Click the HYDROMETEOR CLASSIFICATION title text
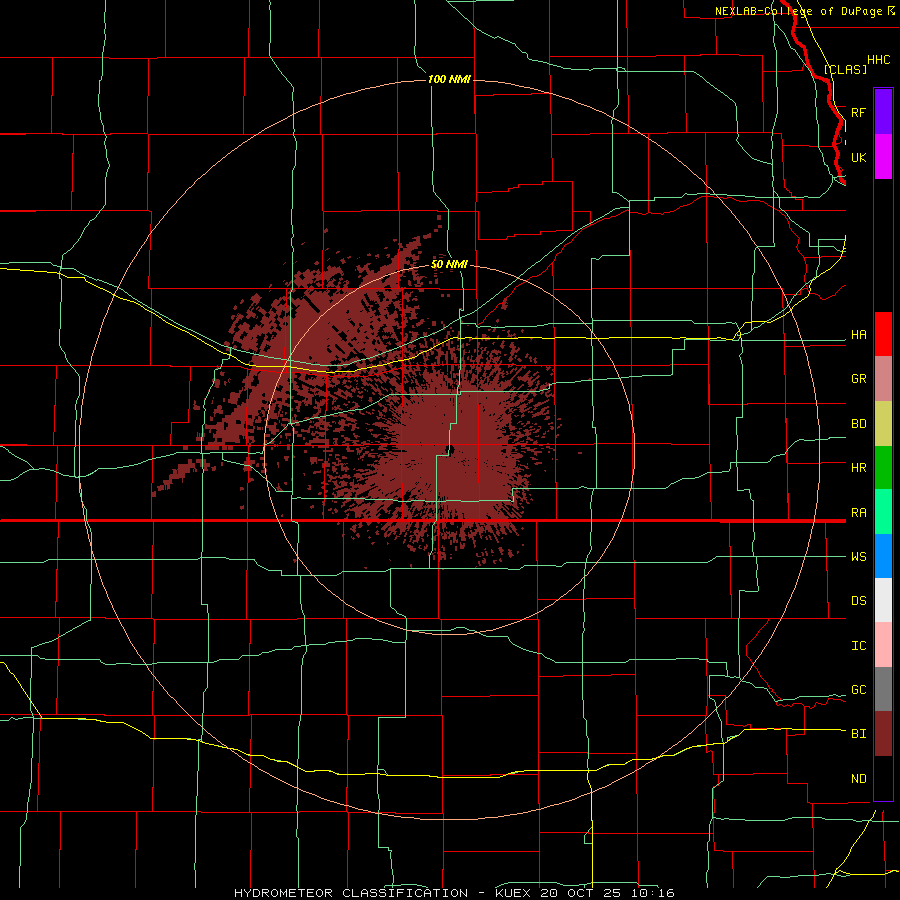 pyautogui.click(x=351, y=893)
